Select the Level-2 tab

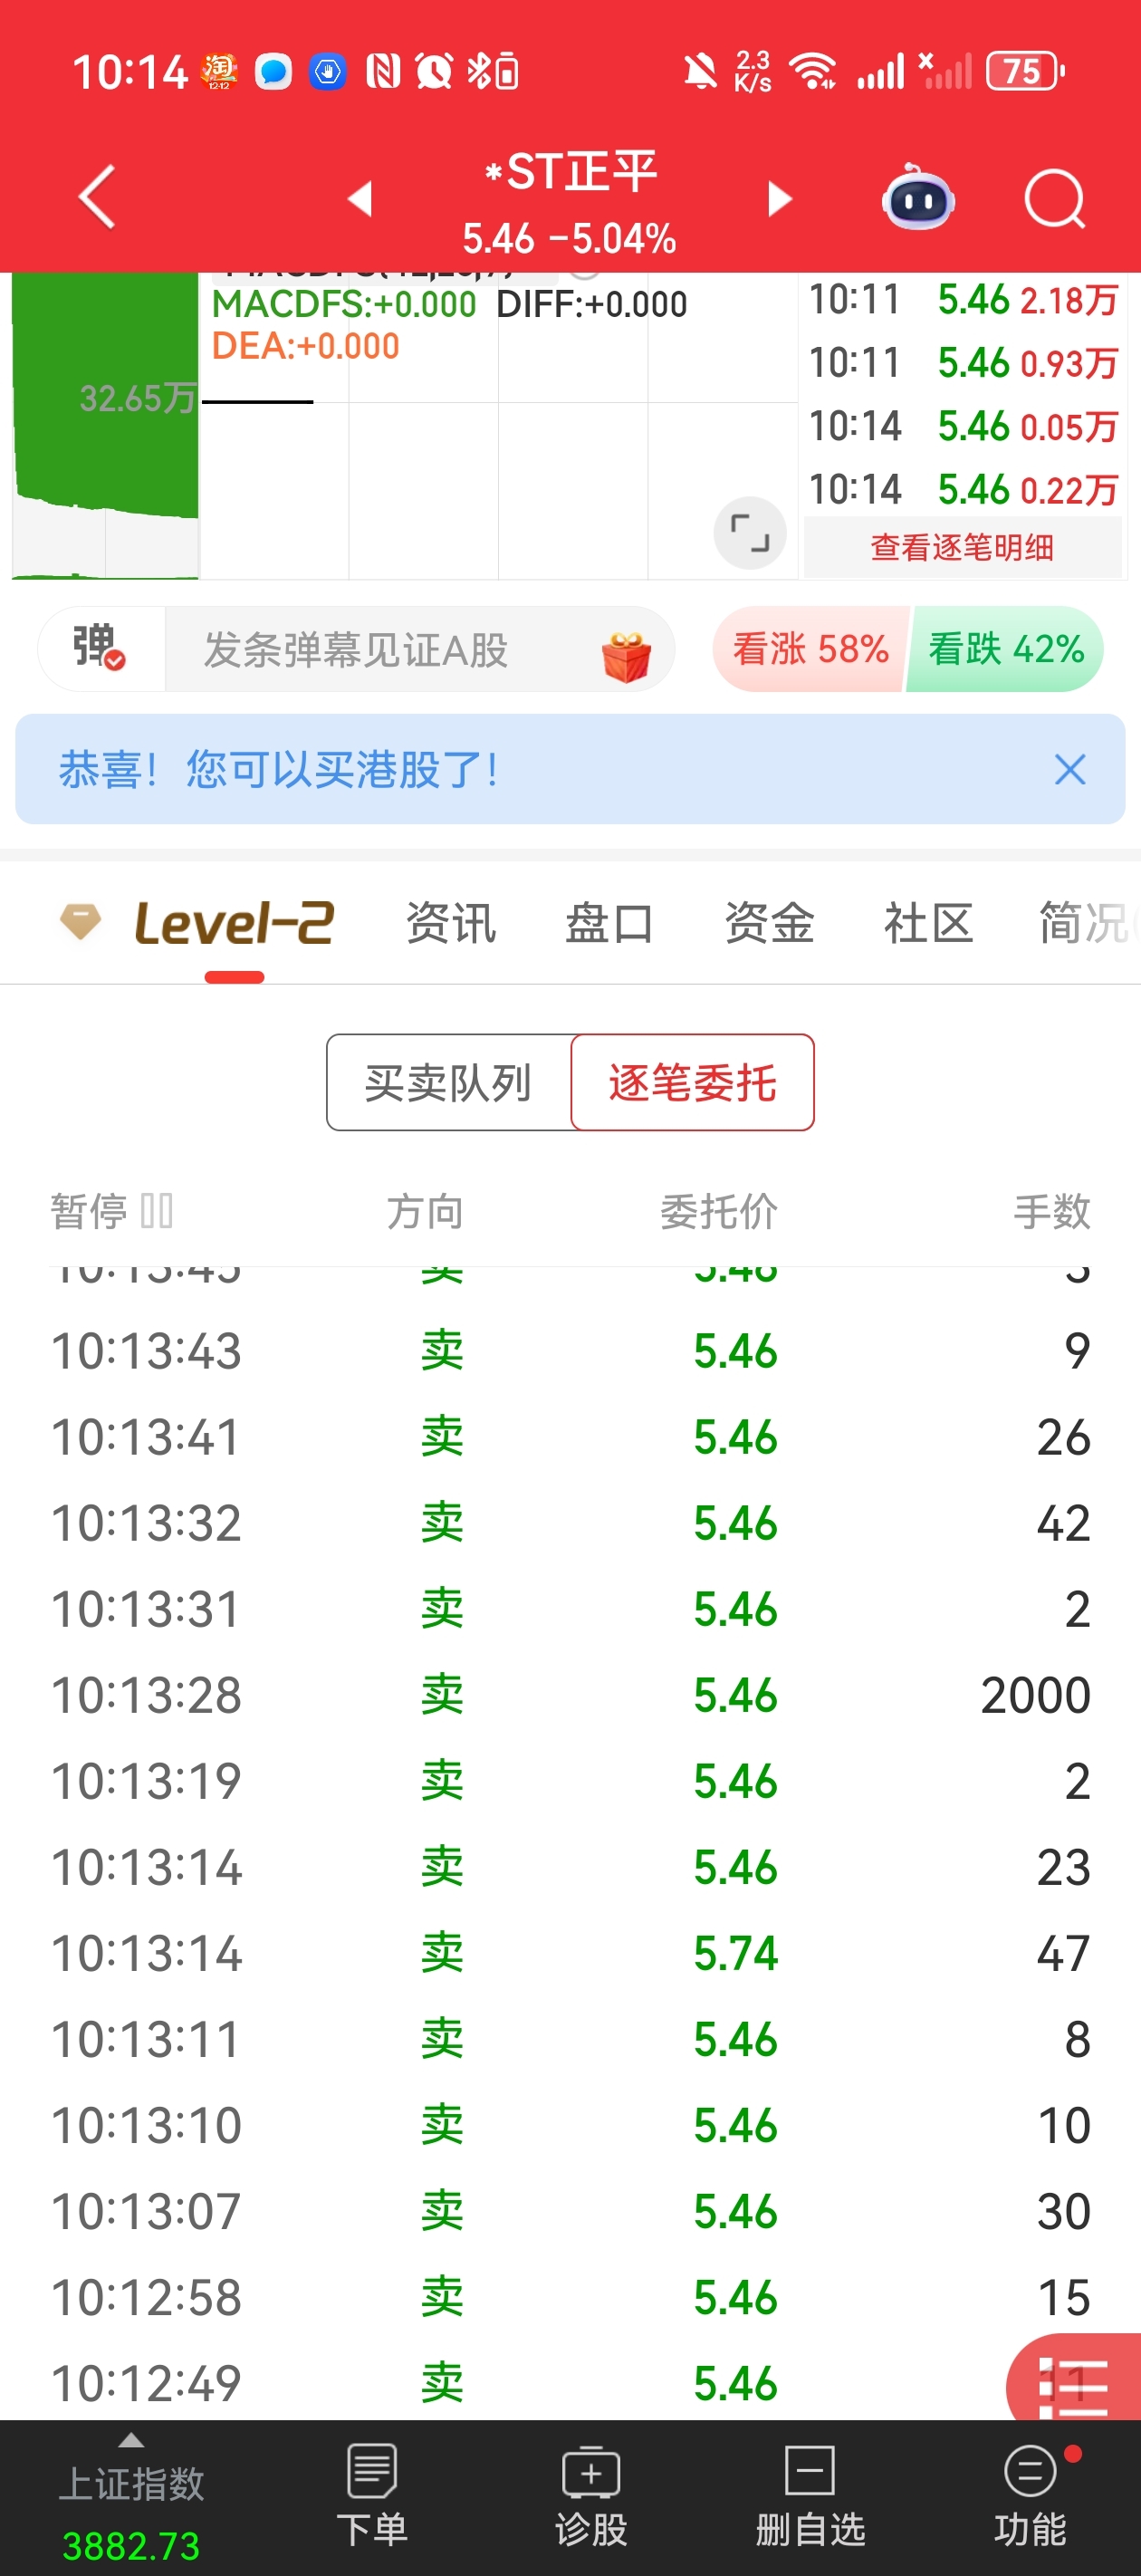234,922
